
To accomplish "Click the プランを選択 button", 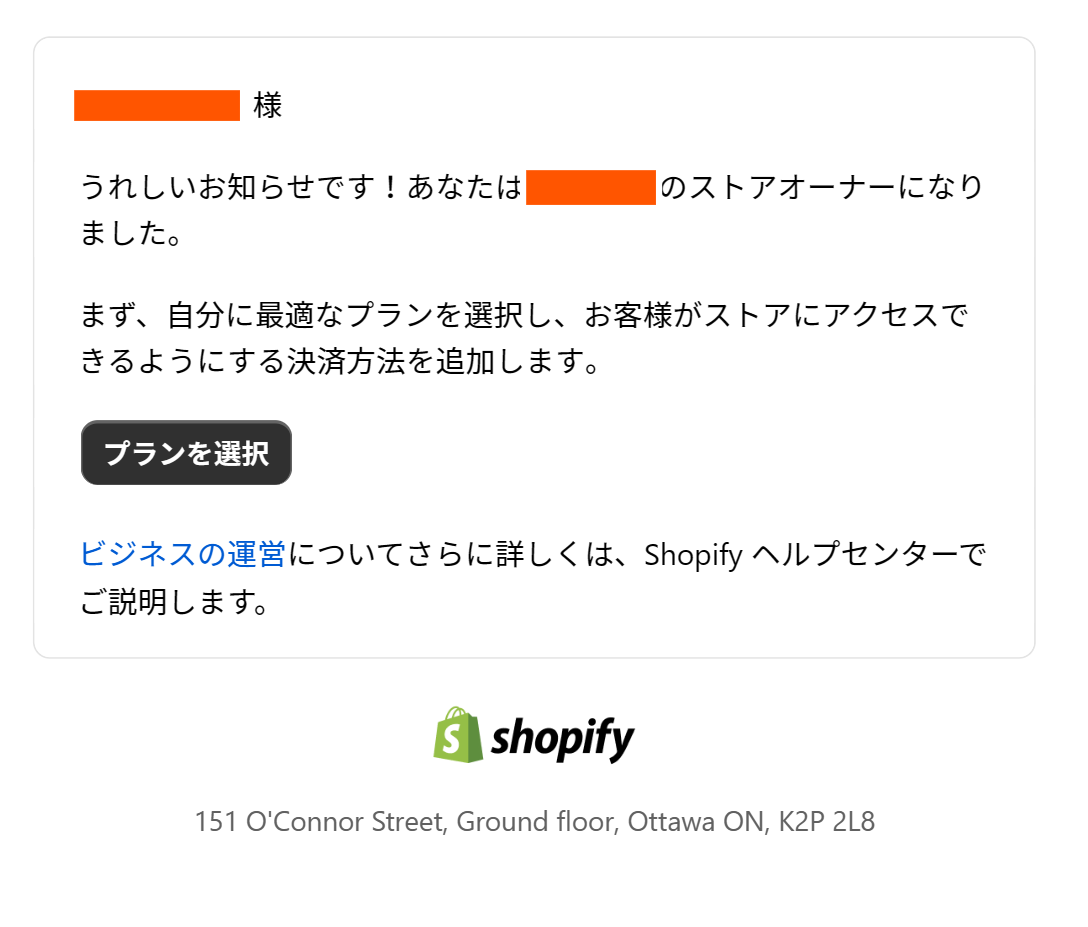I will point(186,453).
